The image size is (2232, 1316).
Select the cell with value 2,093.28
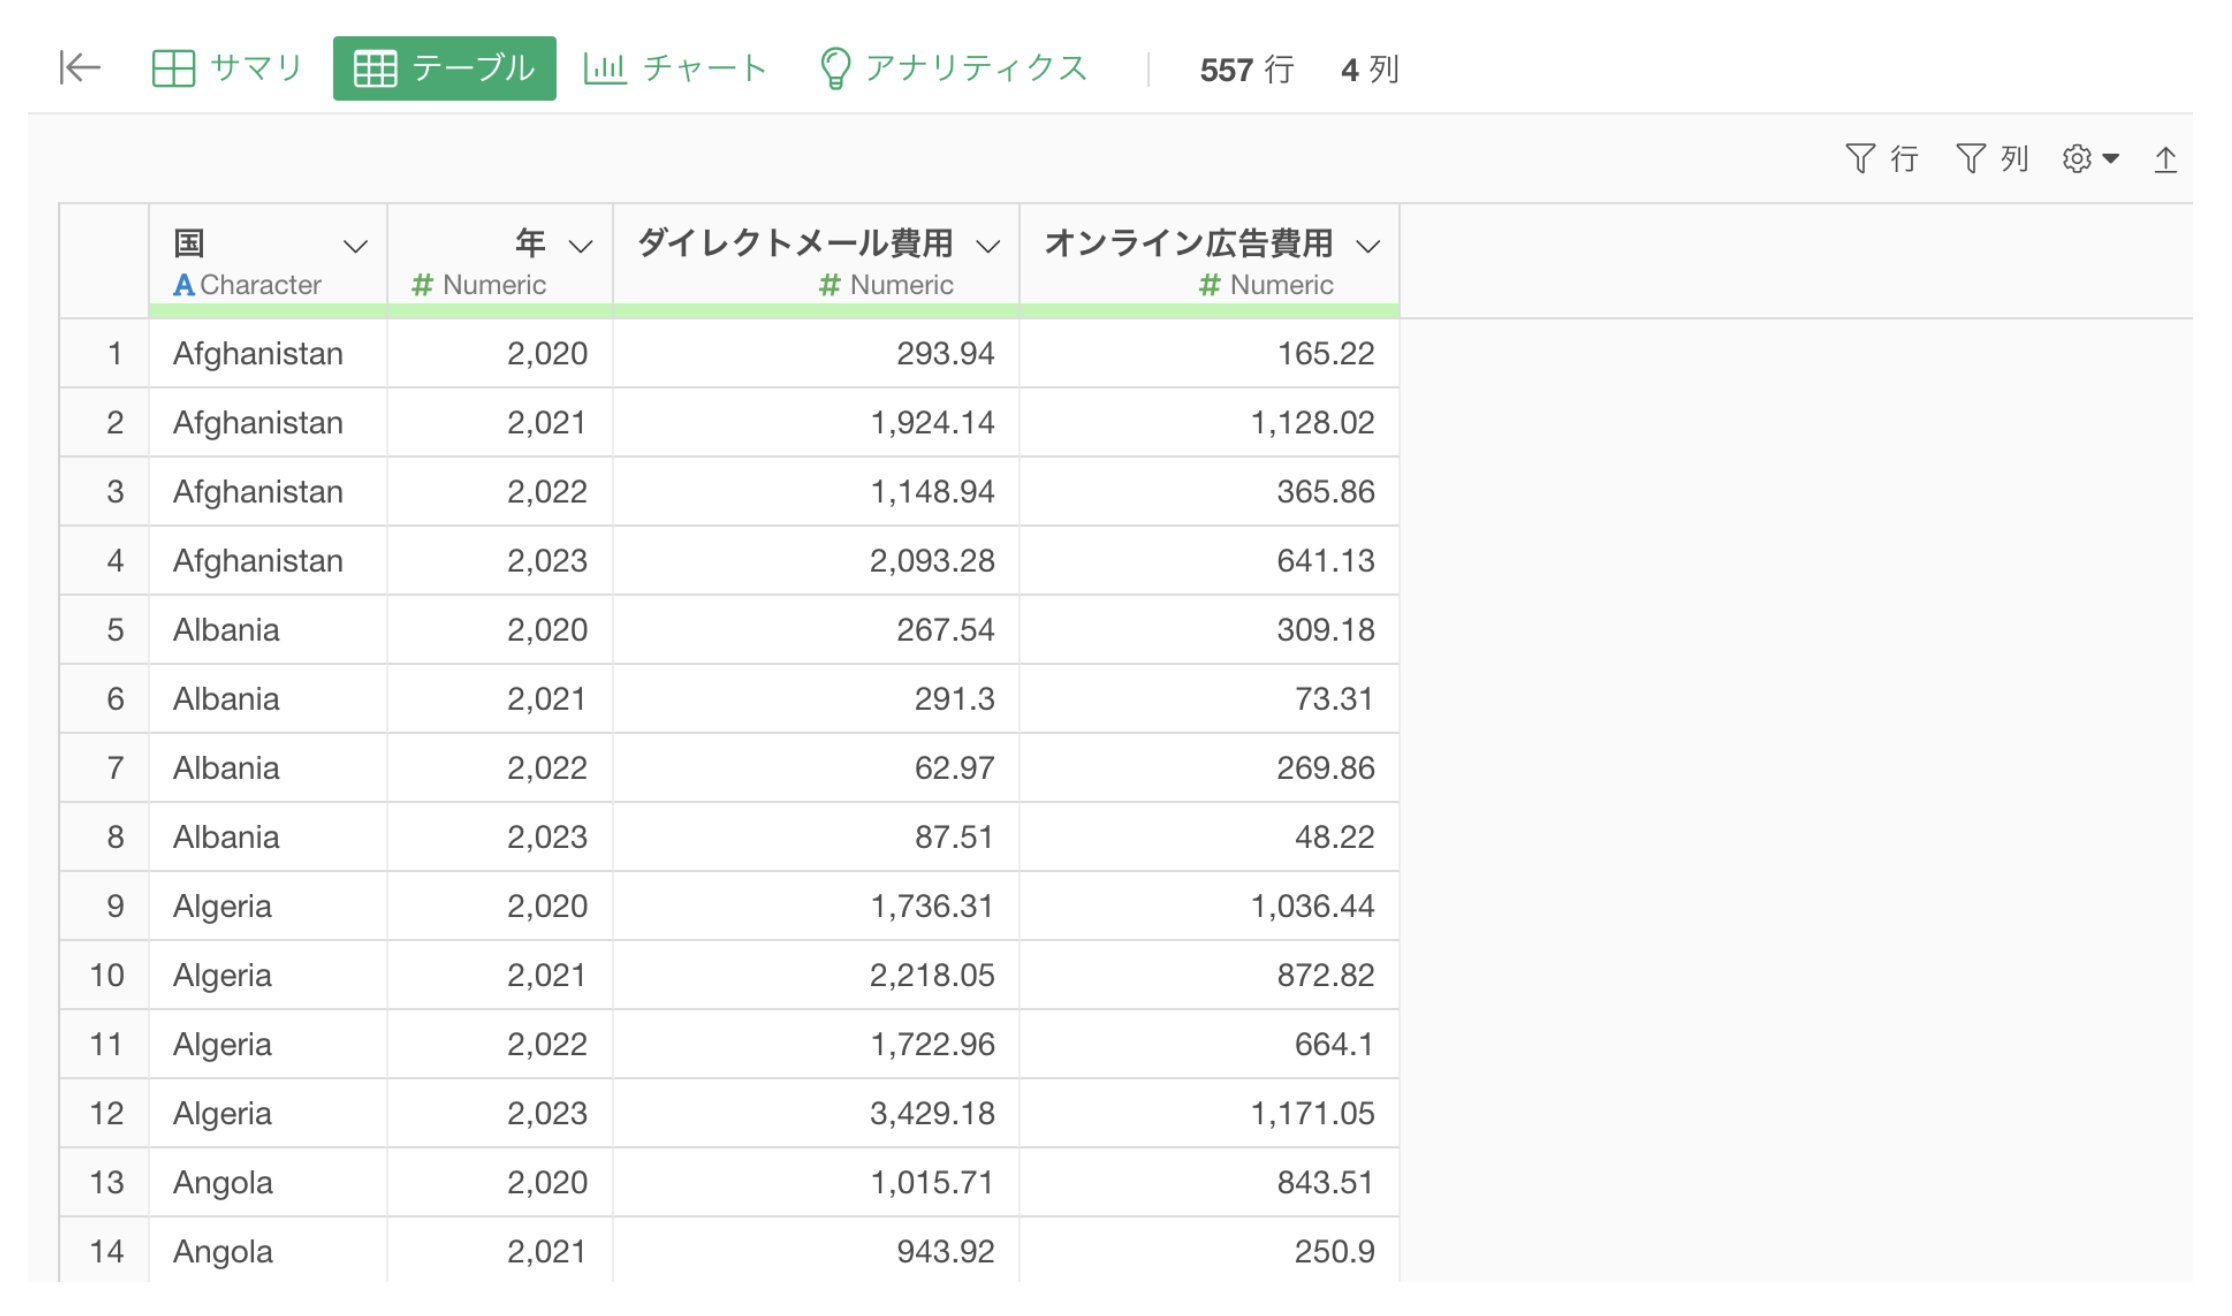[x=816, y=560]
